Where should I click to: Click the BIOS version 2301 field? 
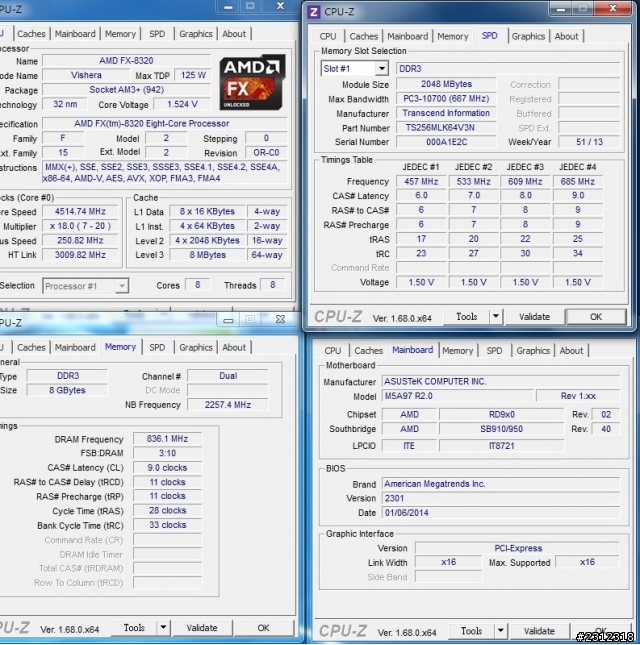pos(501,499)
